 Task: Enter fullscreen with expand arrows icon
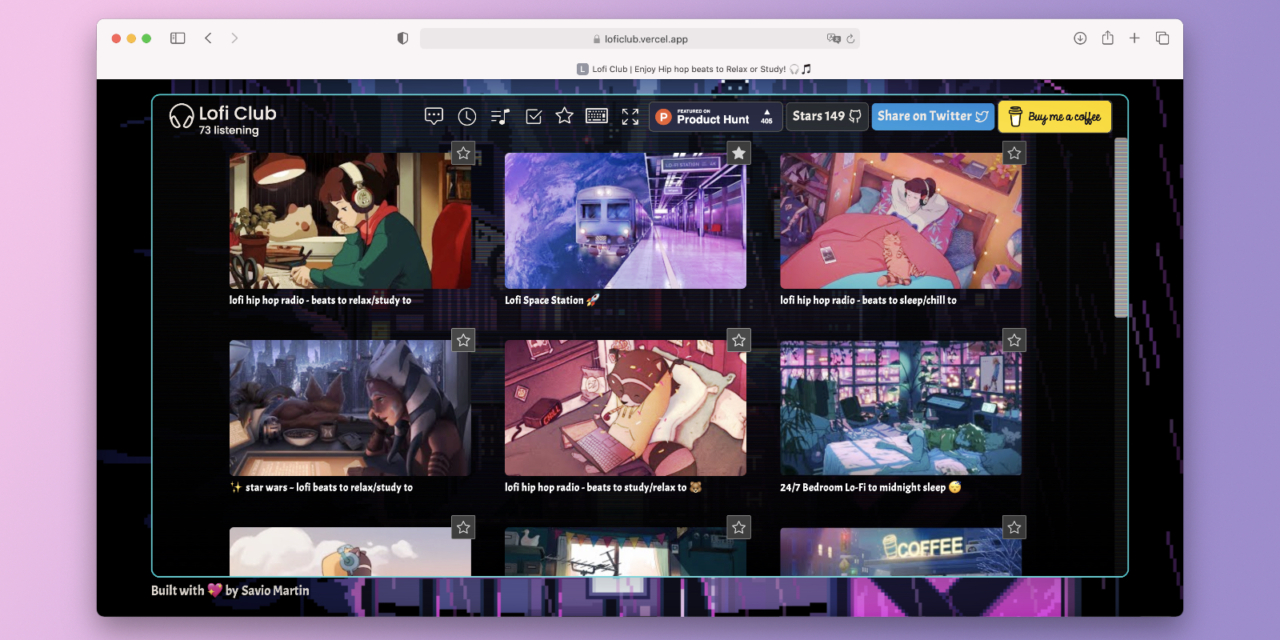click(630, 116)
